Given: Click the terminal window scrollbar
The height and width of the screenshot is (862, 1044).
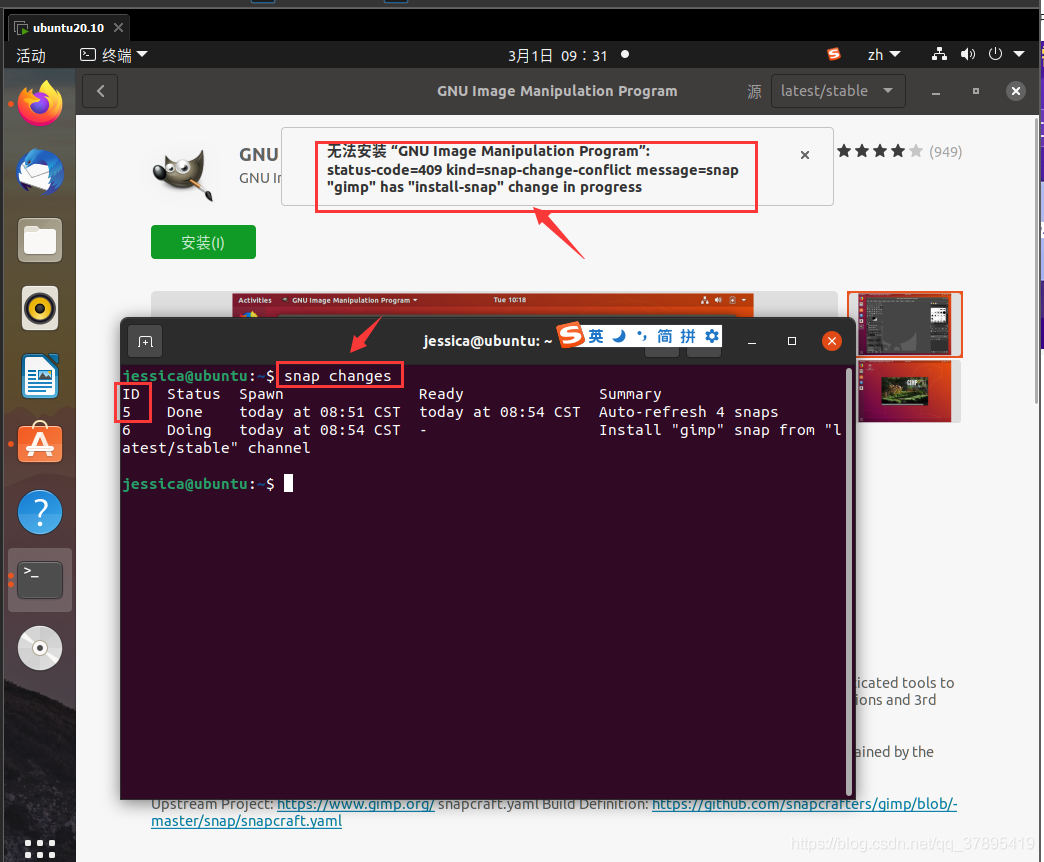Looking at the screenshot, I should (x=849, y=580).
